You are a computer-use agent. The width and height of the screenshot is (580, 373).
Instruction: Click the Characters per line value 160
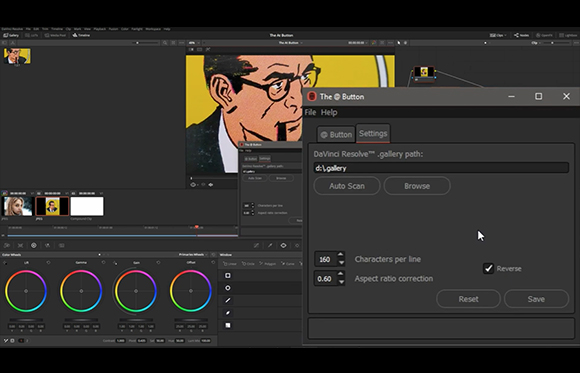point(325,259)
